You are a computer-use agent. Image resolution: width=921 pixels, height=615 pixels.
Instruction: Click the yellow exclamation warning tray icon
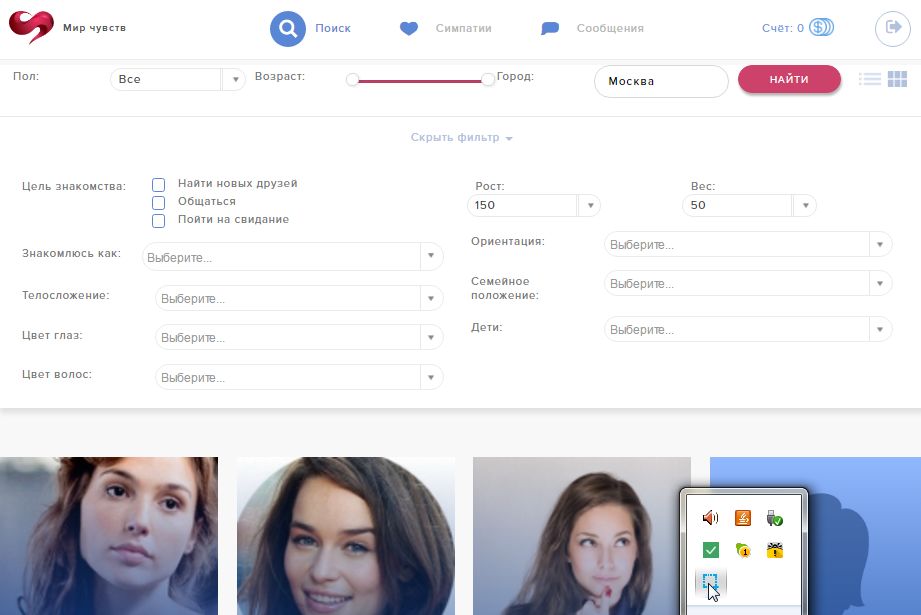[775, 550]
